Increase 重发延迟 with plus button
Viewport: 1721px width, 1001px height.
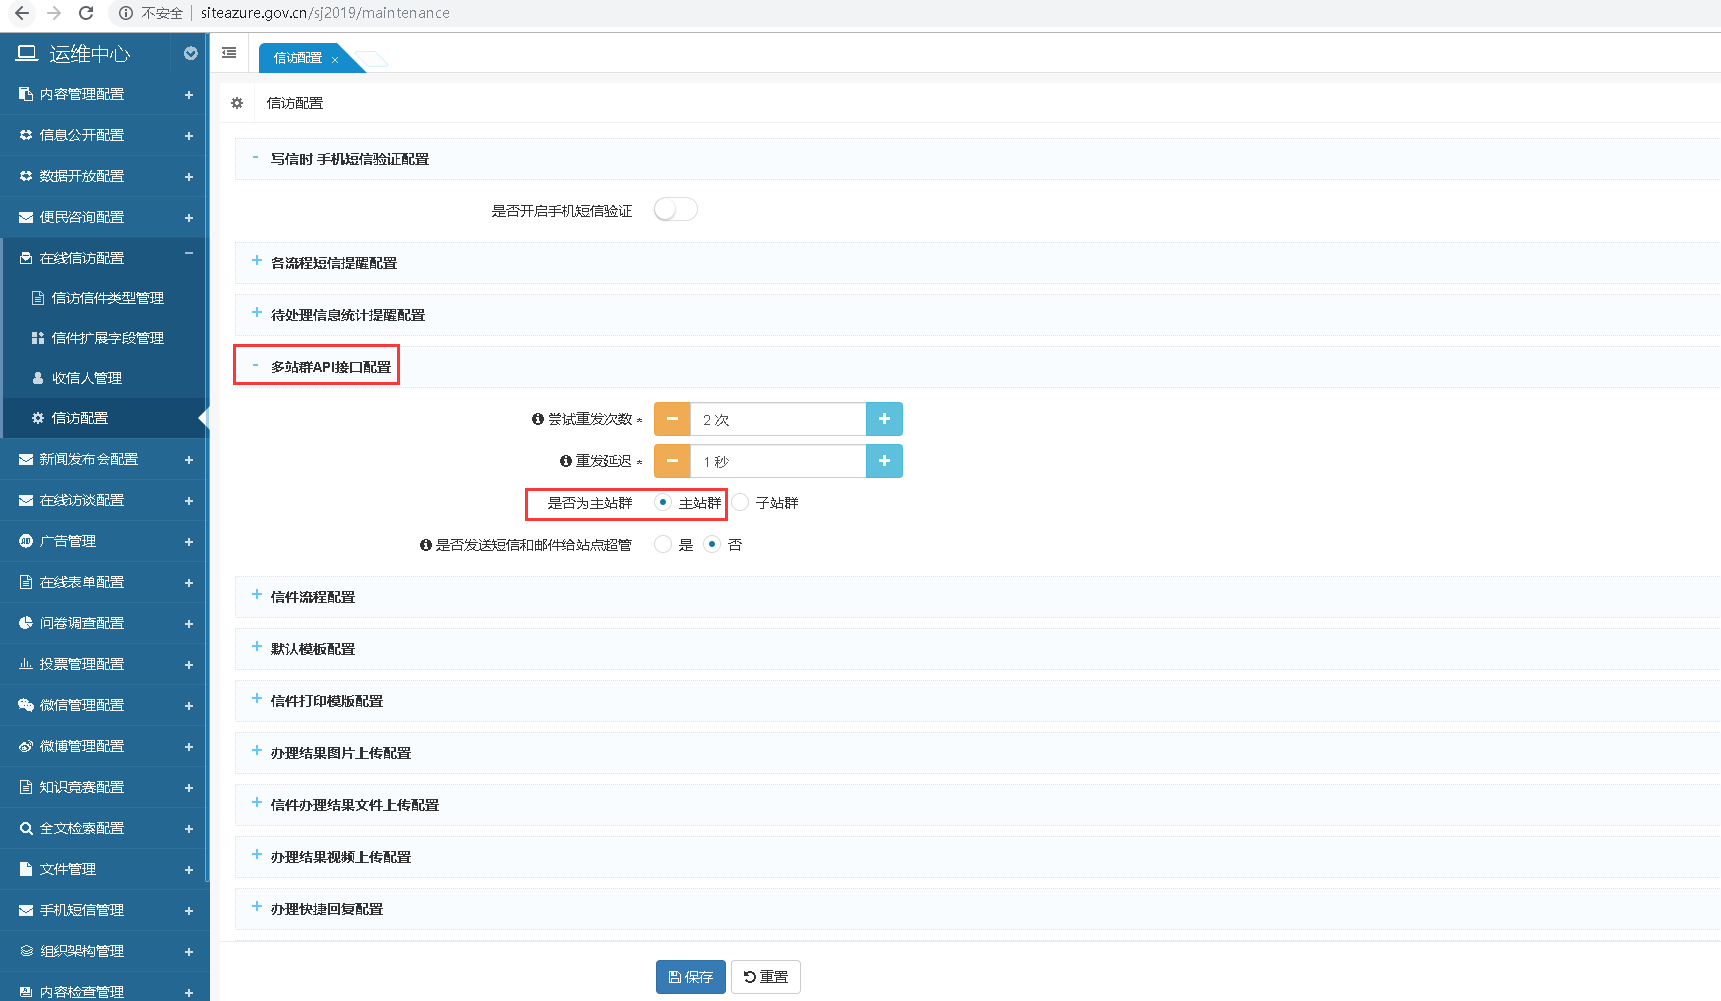[884, 461]
